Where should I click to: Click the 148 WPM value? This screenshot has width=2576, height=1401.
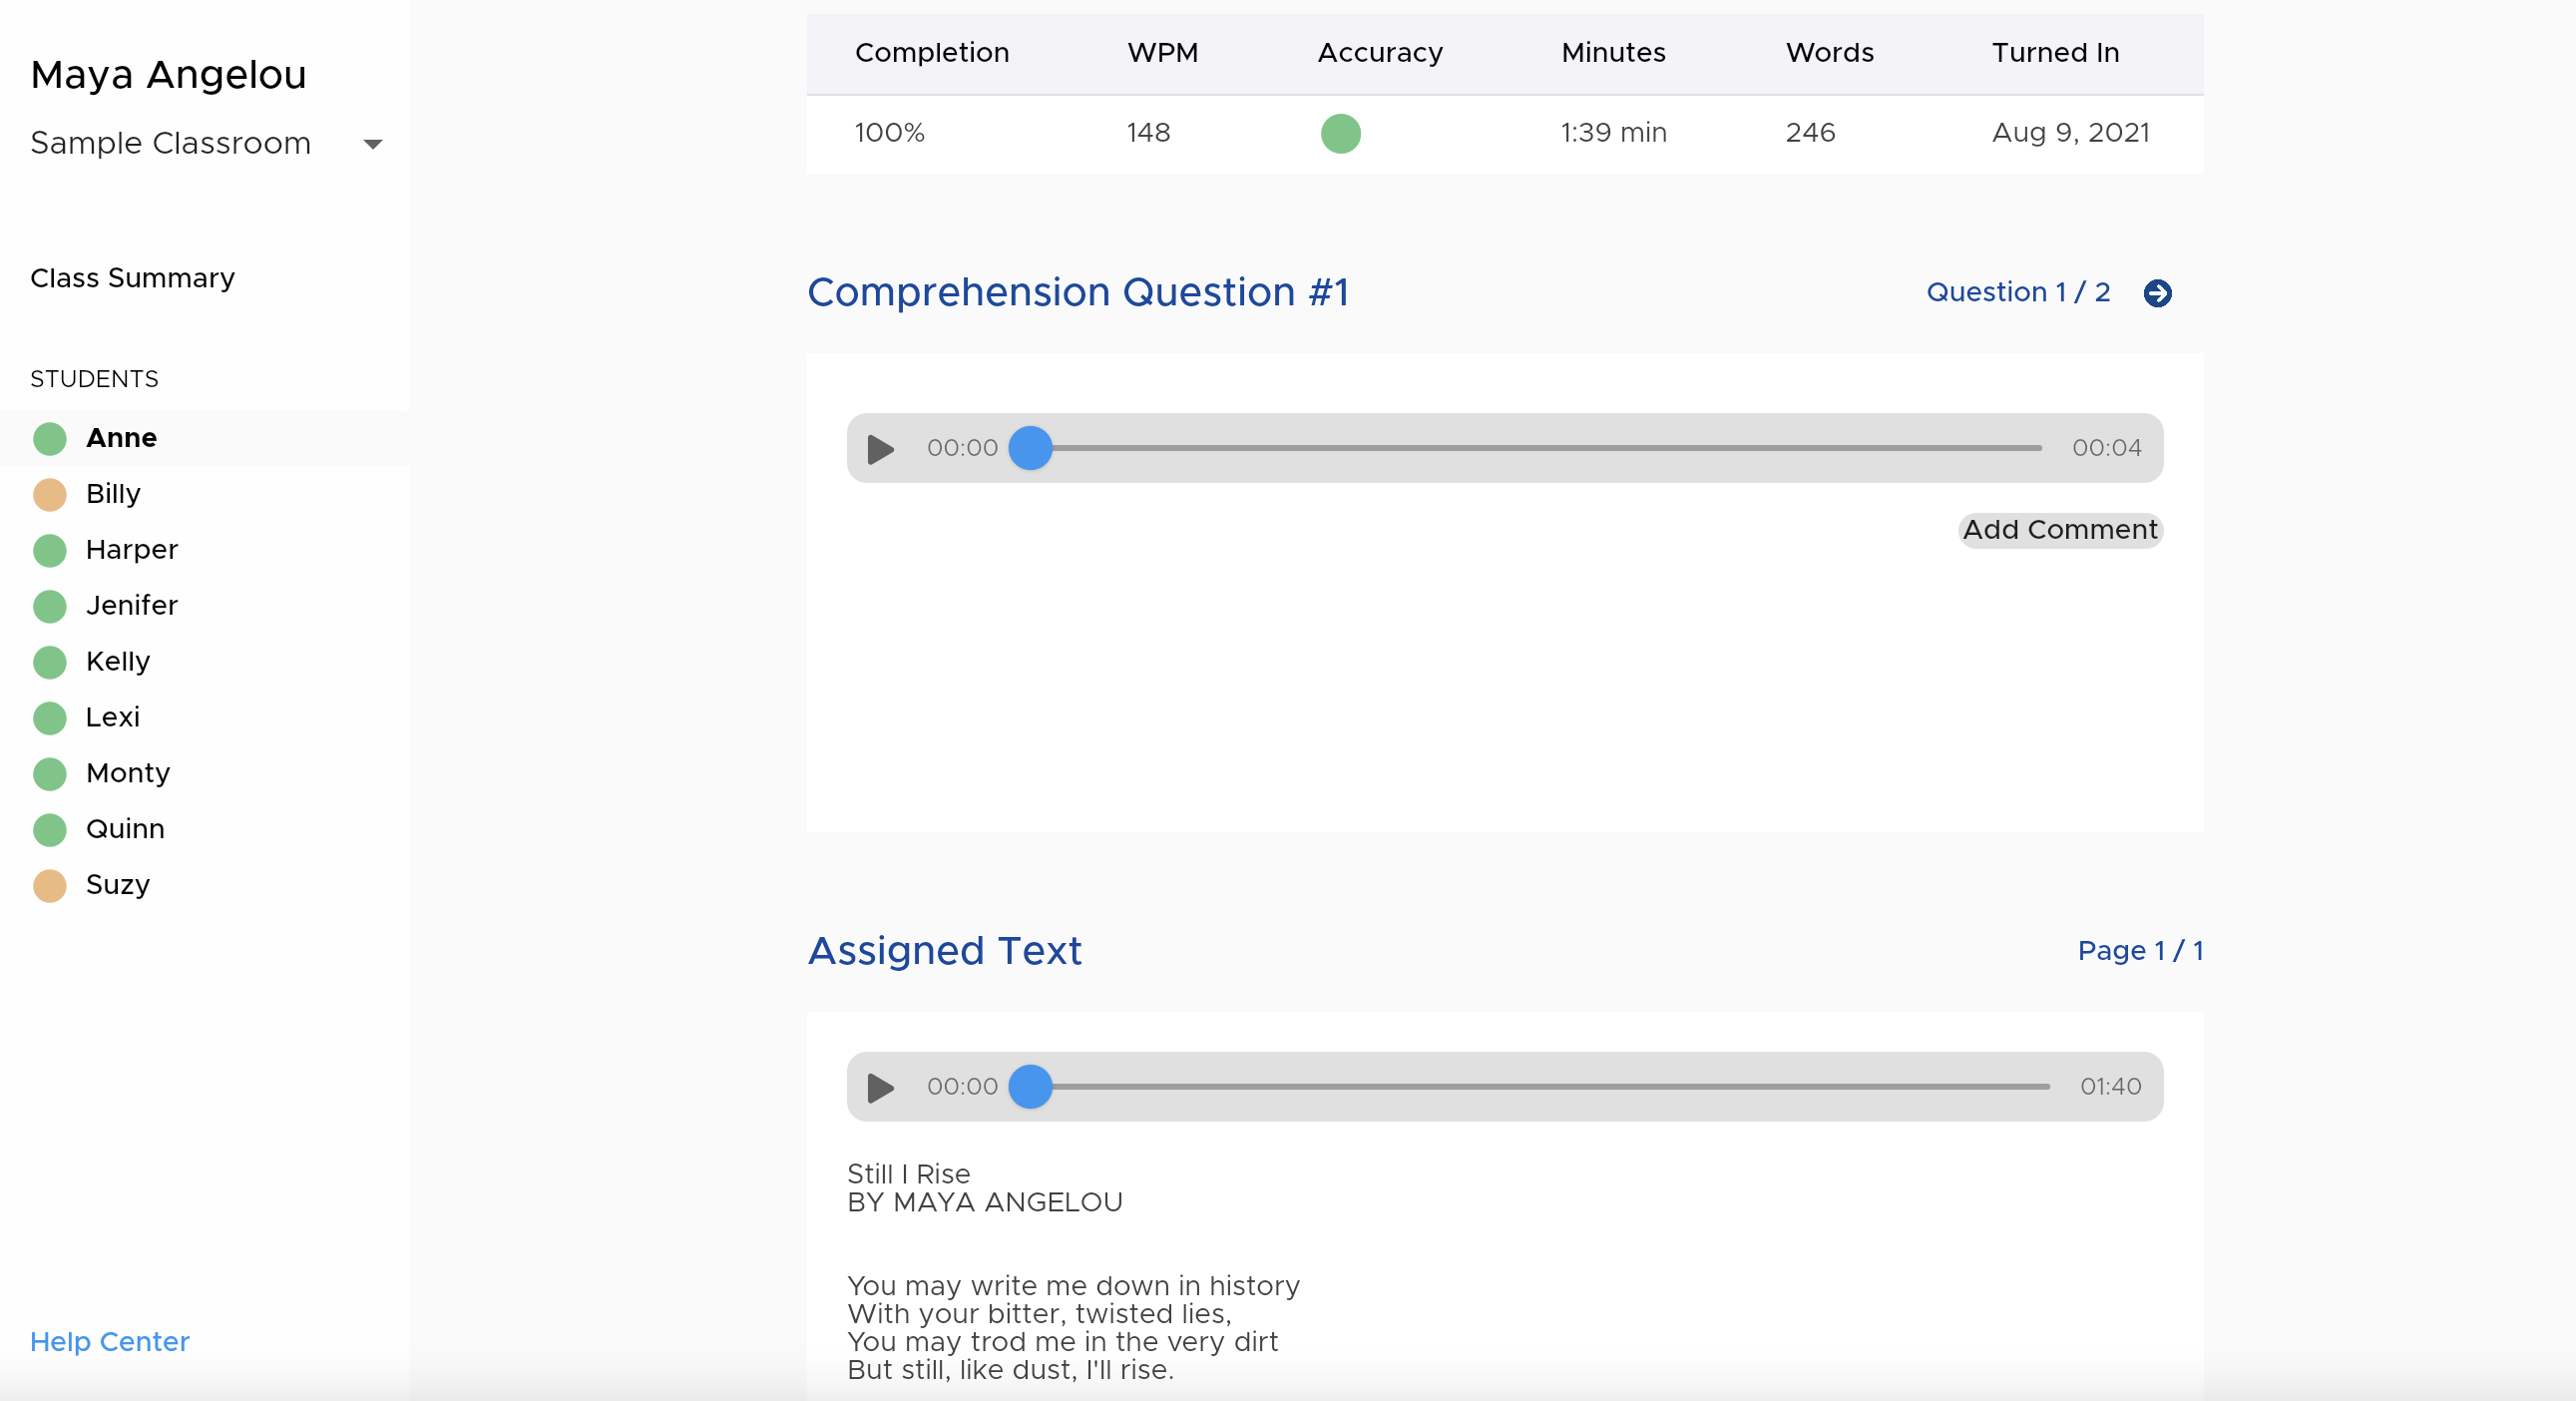[1148, 133]
